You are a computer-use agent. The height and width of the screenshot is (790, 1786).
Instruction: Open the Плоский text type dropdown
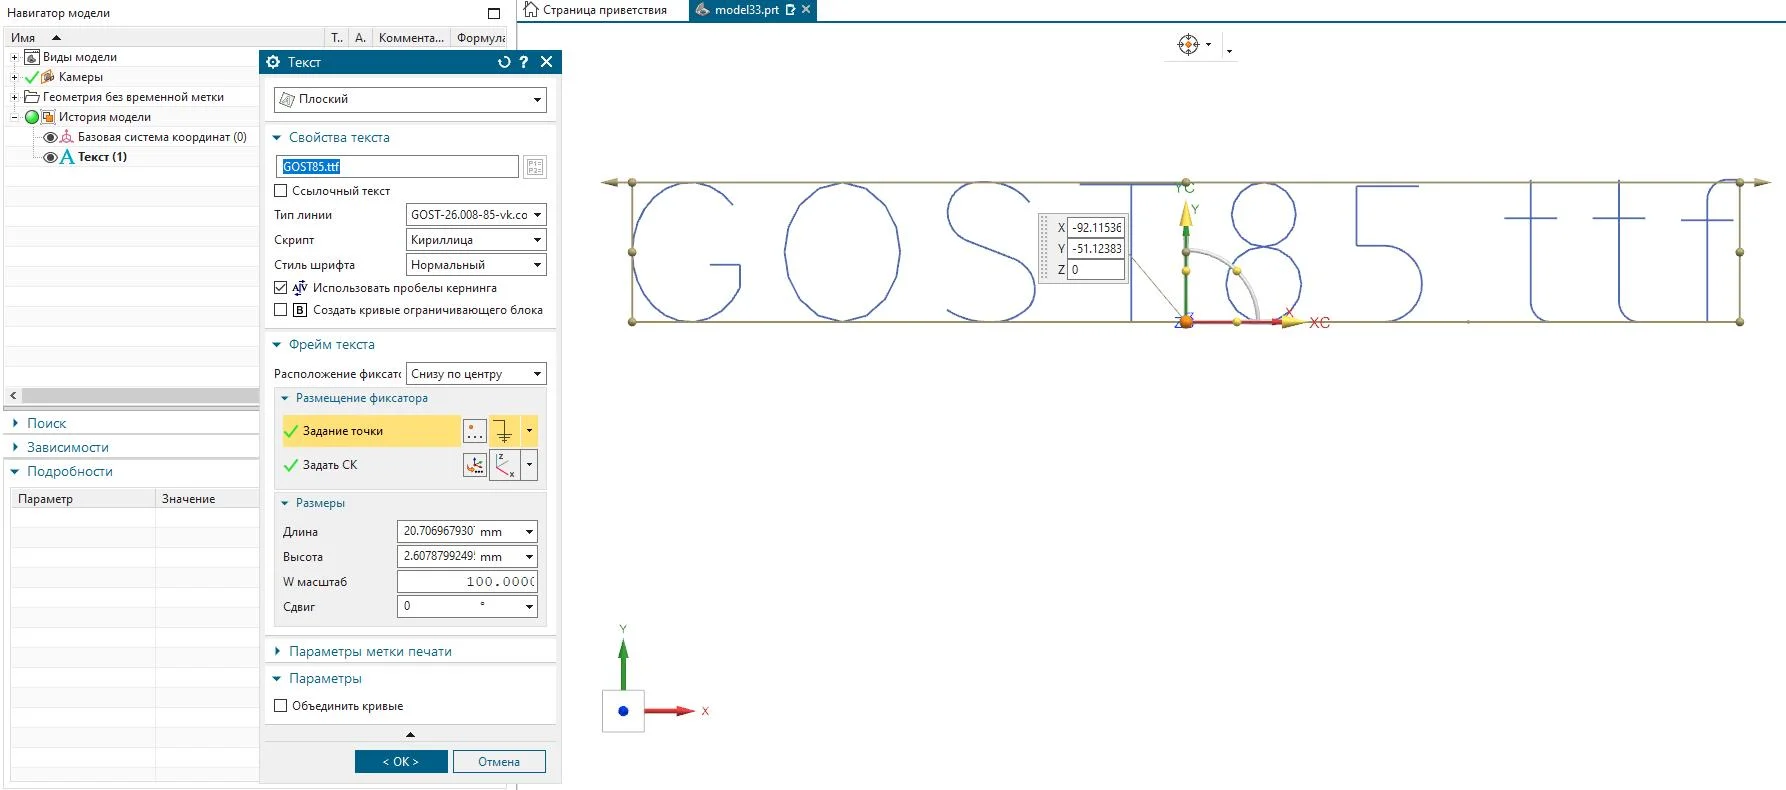click(x=410, y=99)
